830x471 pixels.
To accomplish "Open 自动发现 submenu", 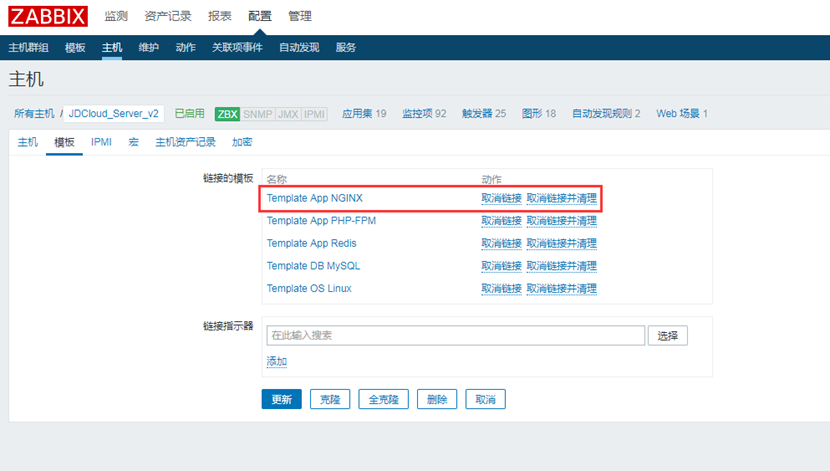I will coord(299,48).
